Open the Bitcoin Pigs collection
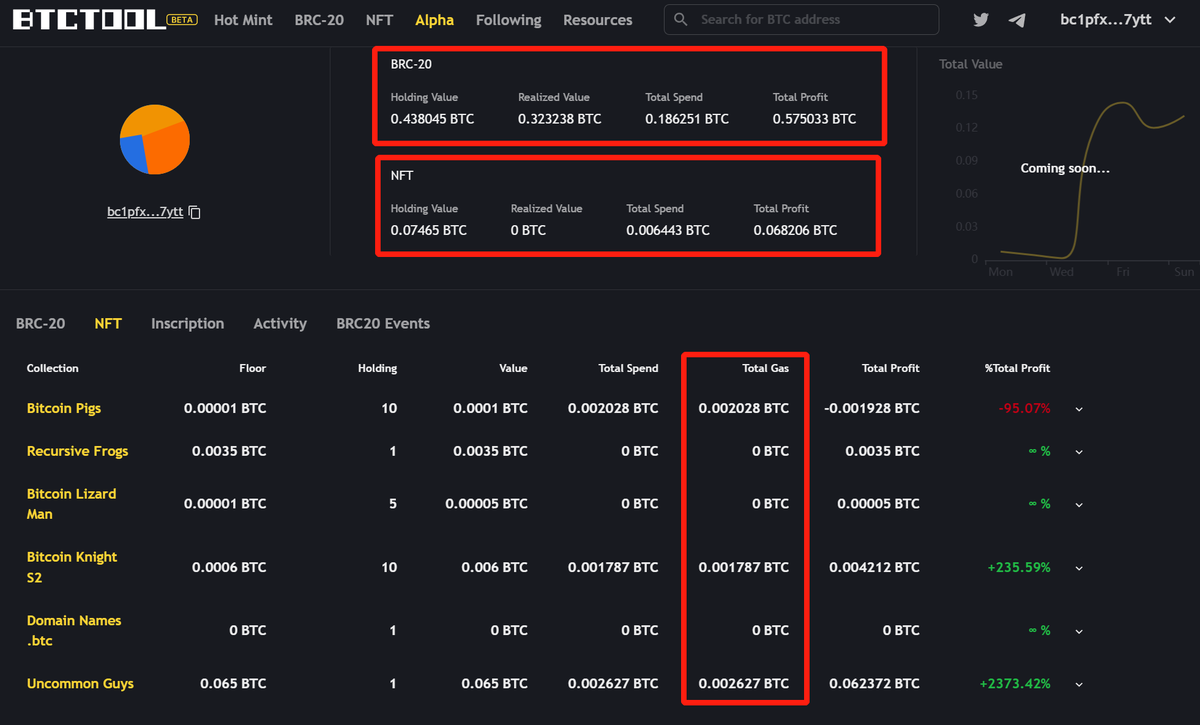 tap(64, 408)
